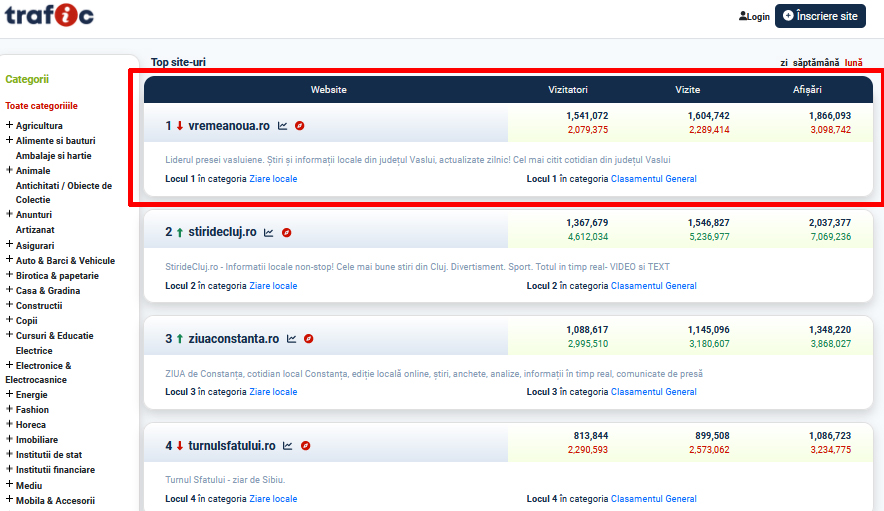This screenshot has width=884, height=511.
Task: Open the statistics chart icon for turnulsfatului.ro
Action: 288,446
